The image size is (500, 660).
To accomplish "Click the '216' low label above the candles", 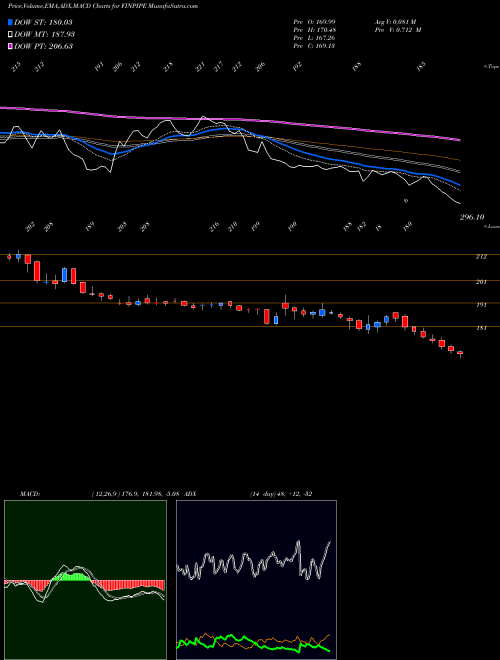I will click(x=214, y=227).
